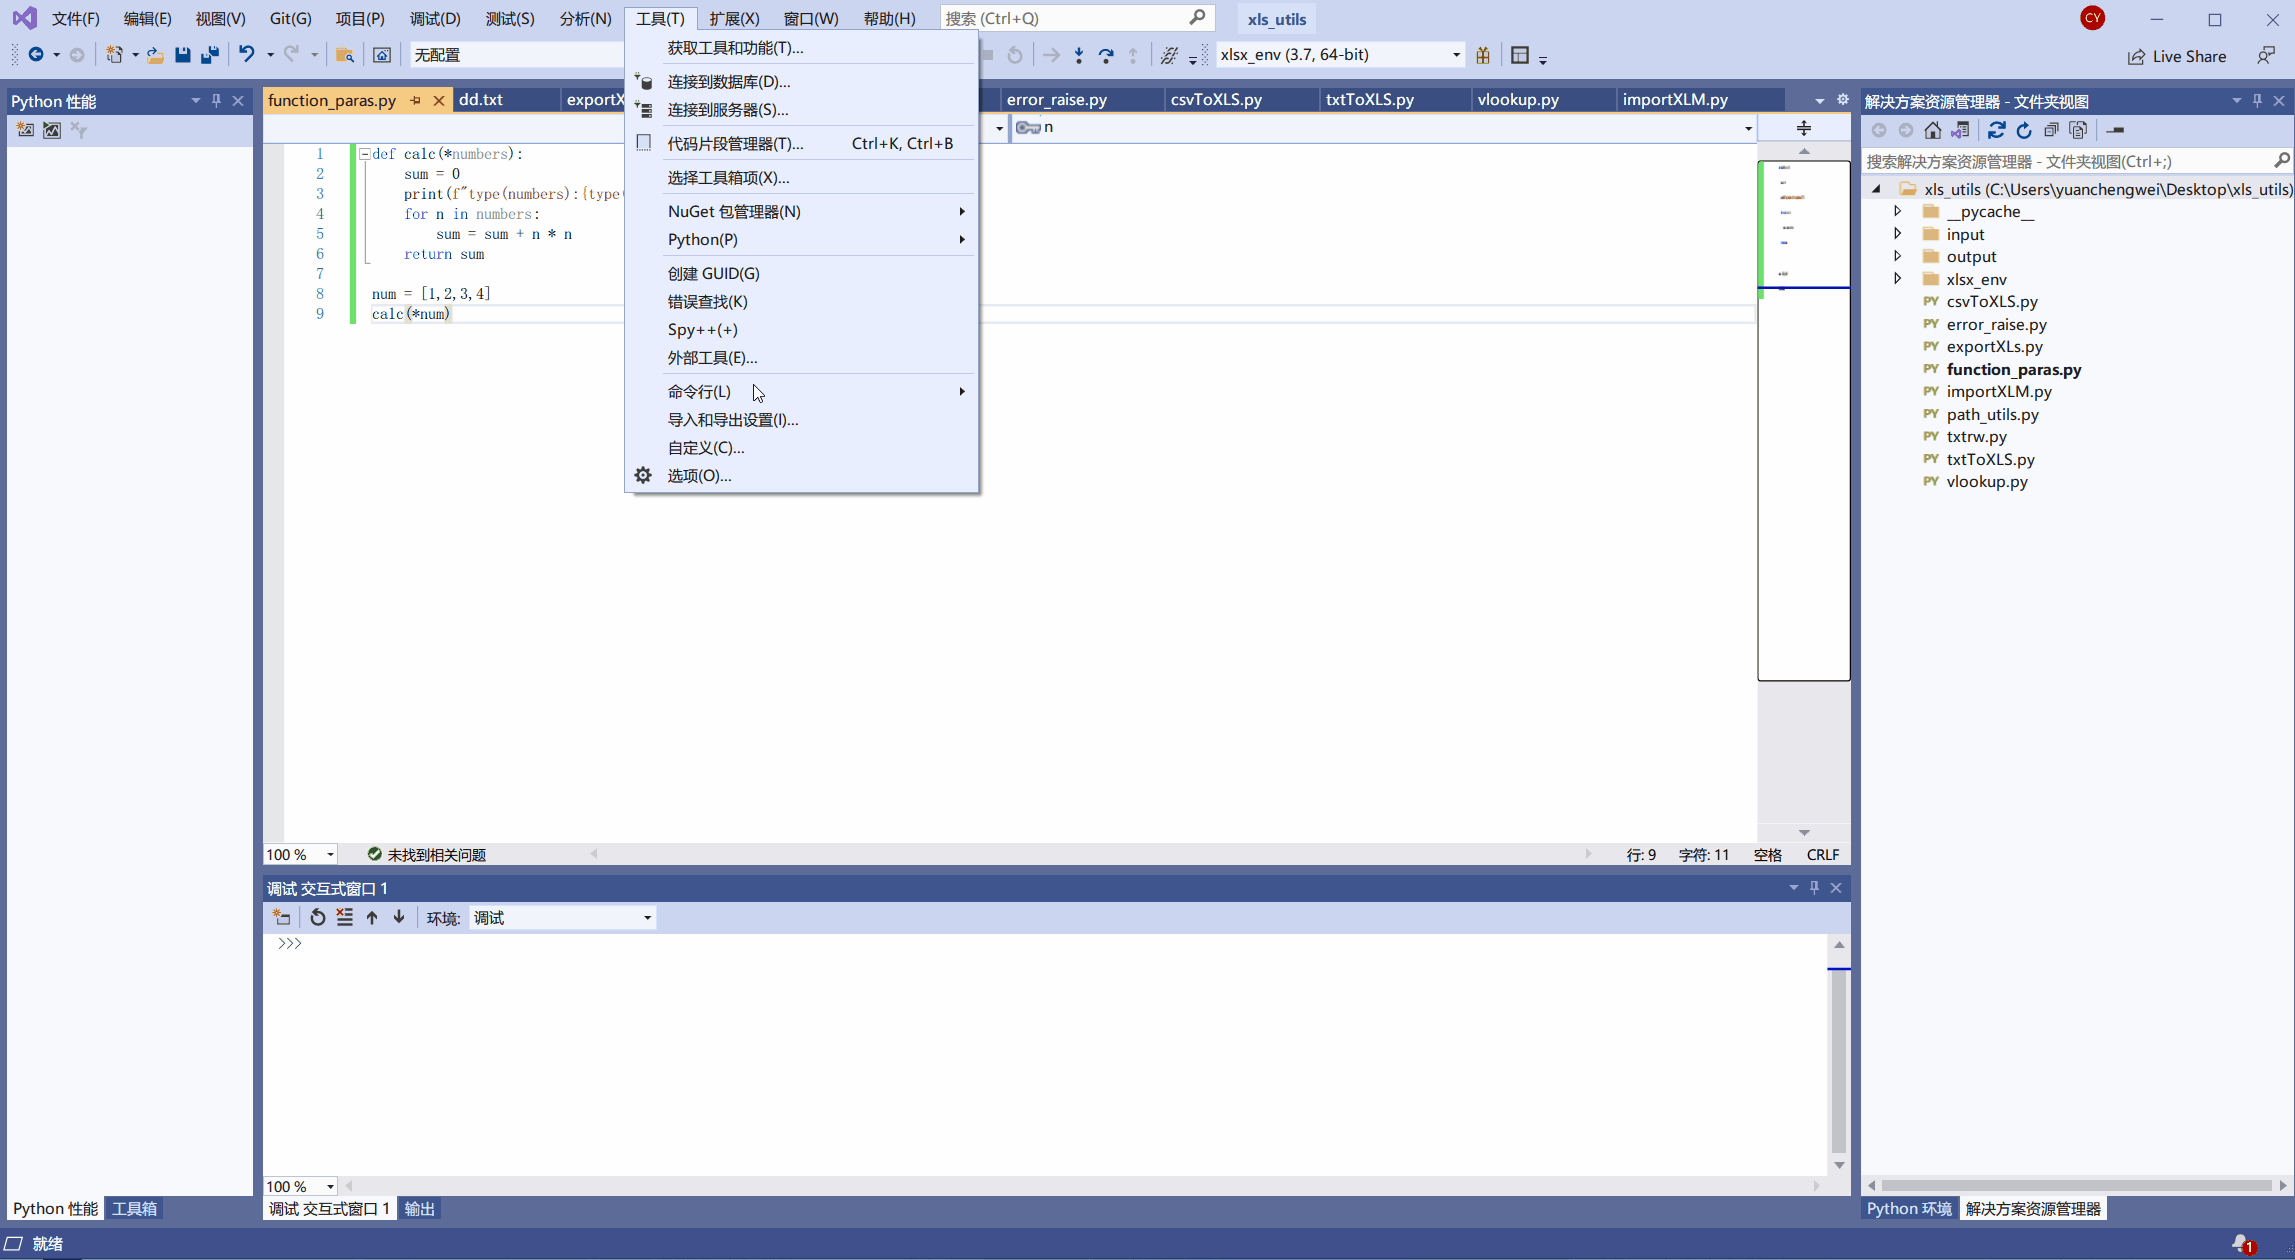Click the clear interactive window icon
Screen dimensions: 2295x1260
point(345,917)
